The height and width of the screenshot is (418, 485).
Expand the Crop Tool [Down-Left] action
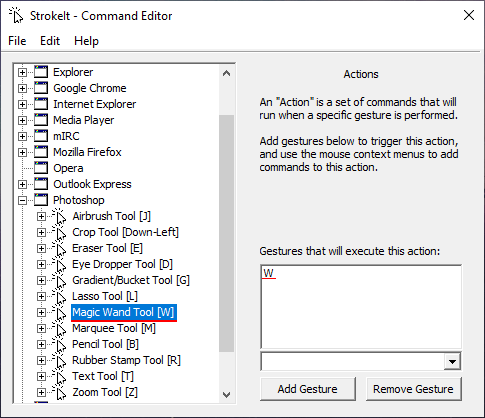point(41,232)
